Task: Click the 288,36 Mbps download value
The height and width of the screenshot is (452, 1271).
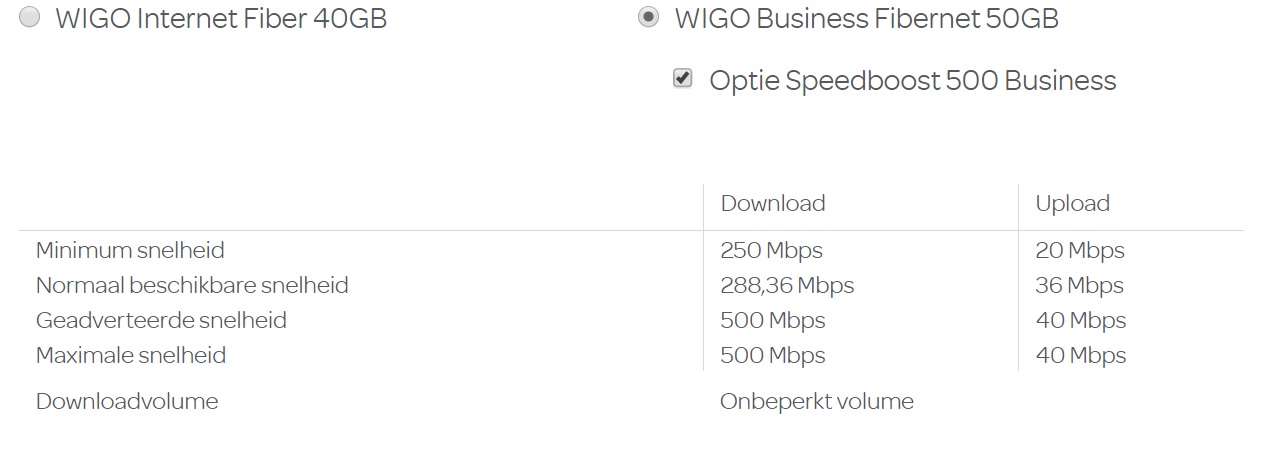Action: (x=787, y=285)
